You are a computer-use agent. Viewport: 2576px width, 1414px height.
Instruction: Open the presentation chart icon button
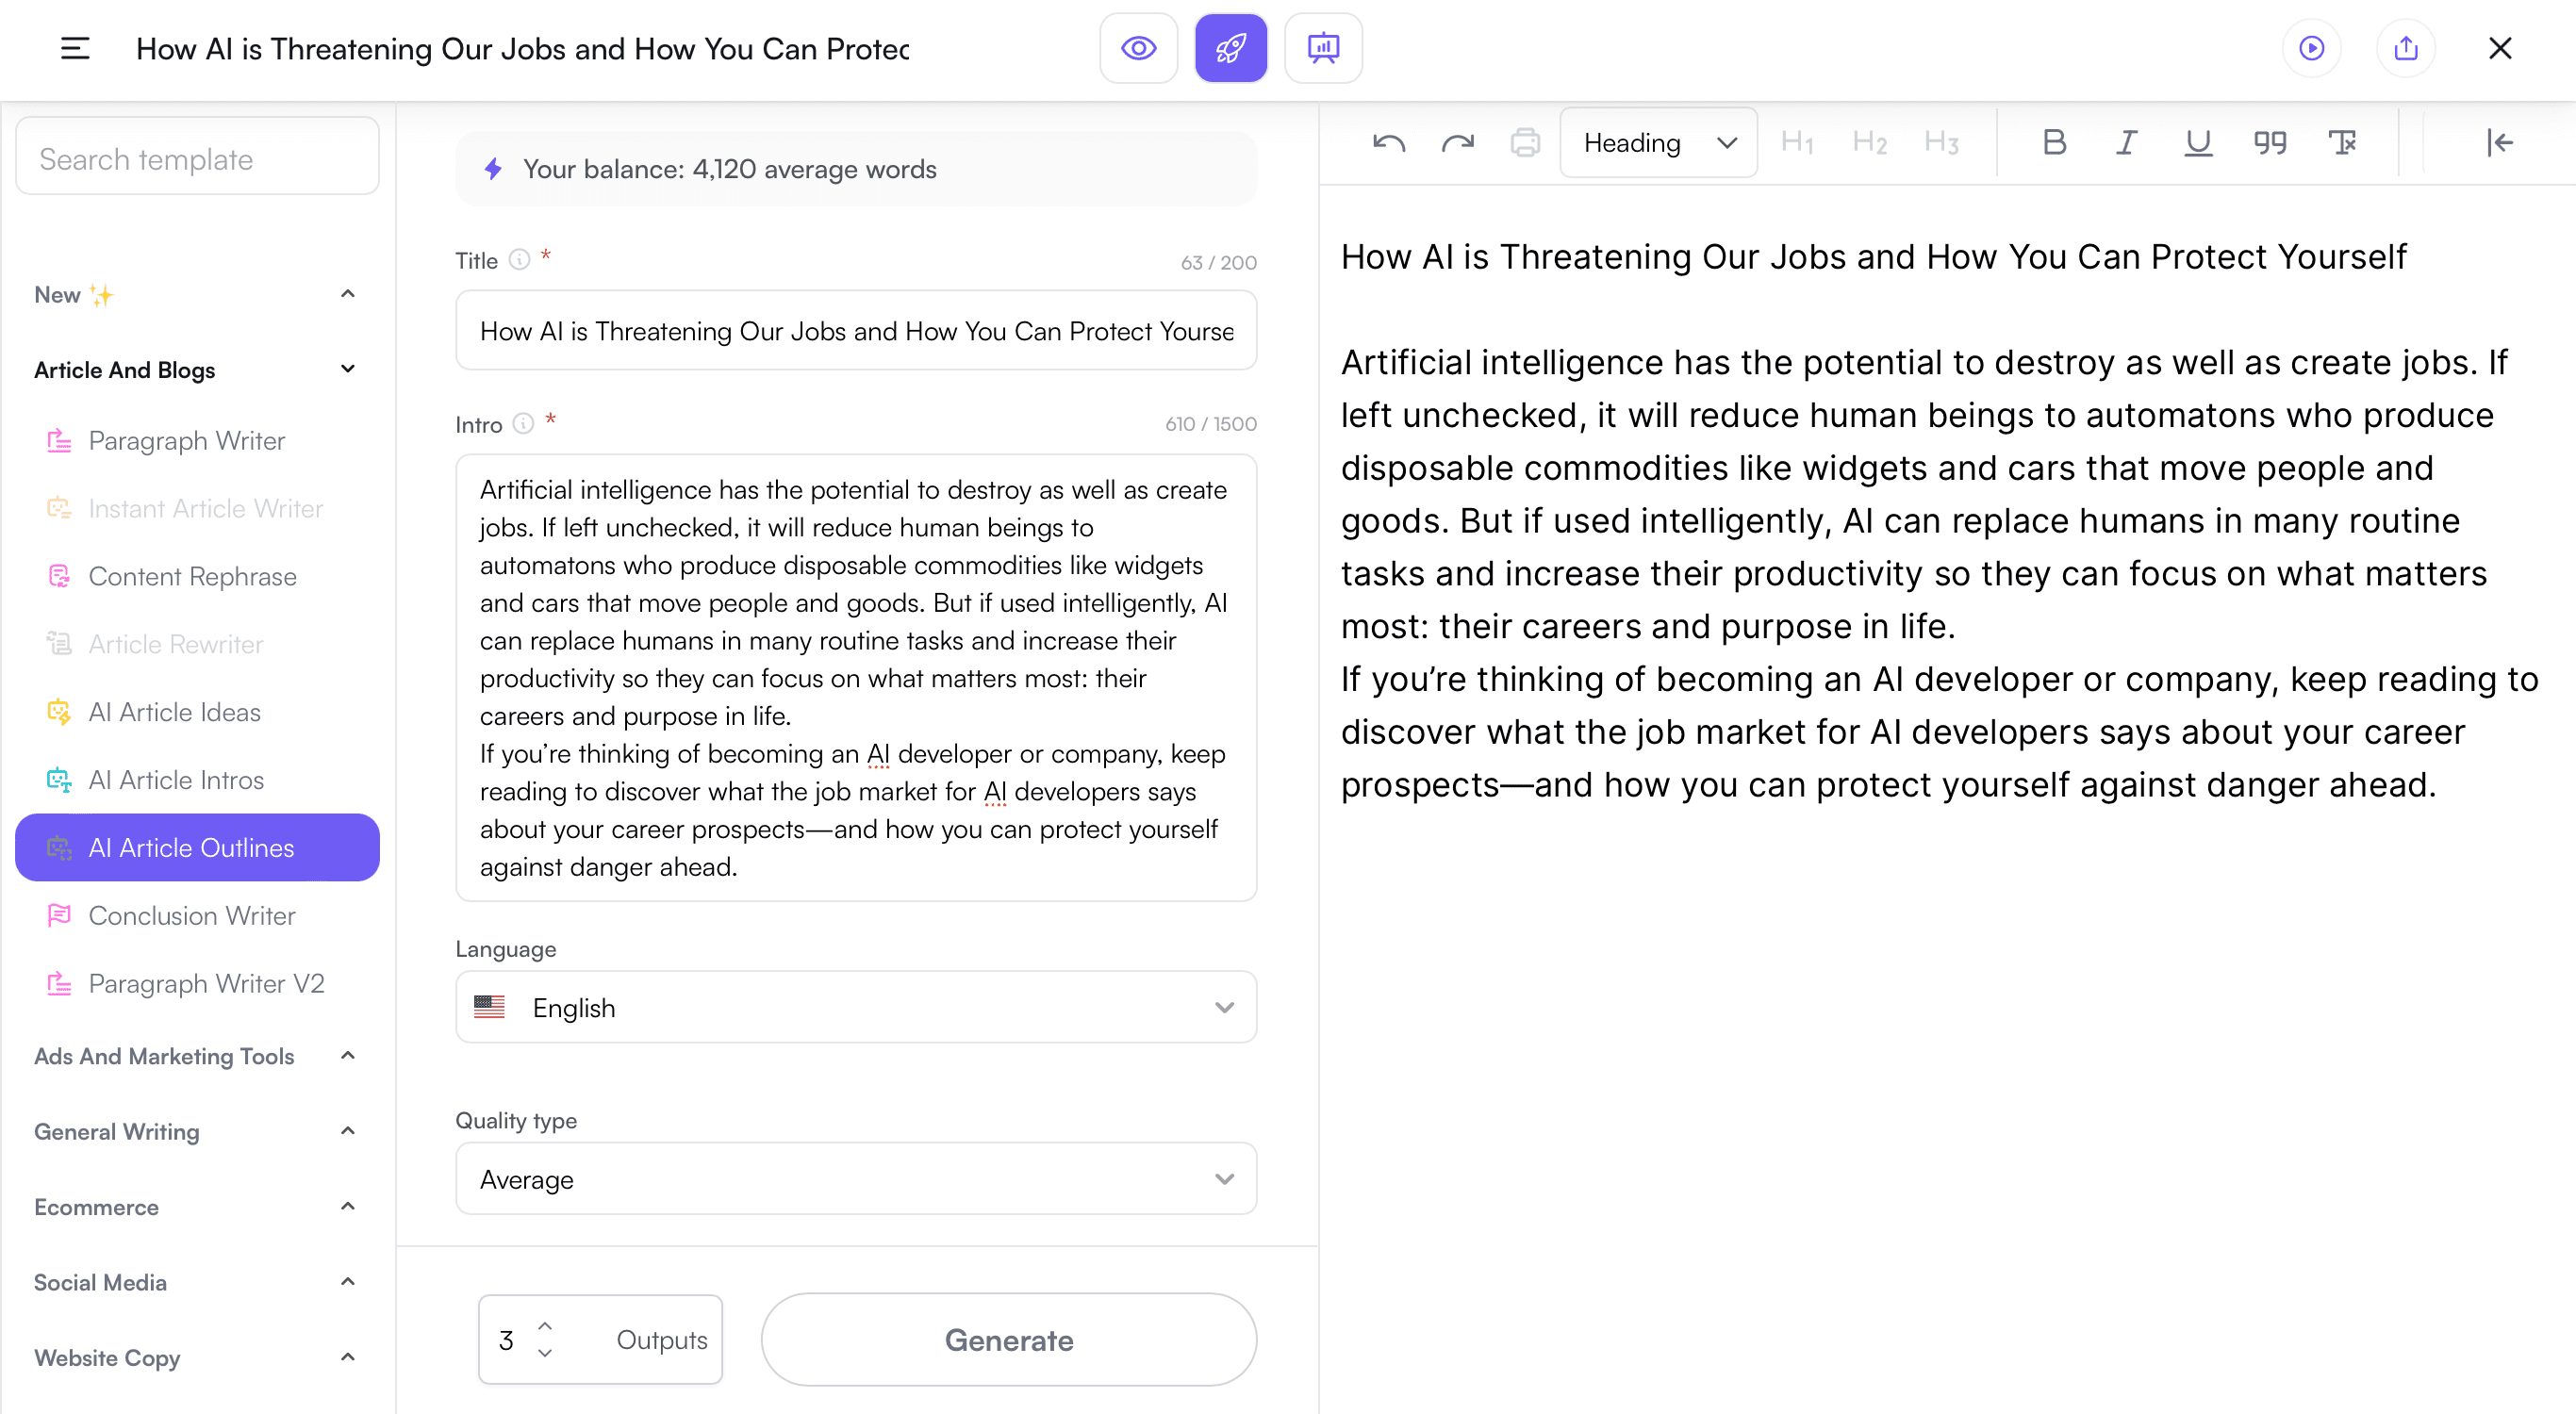click(x=1323, y=48)
